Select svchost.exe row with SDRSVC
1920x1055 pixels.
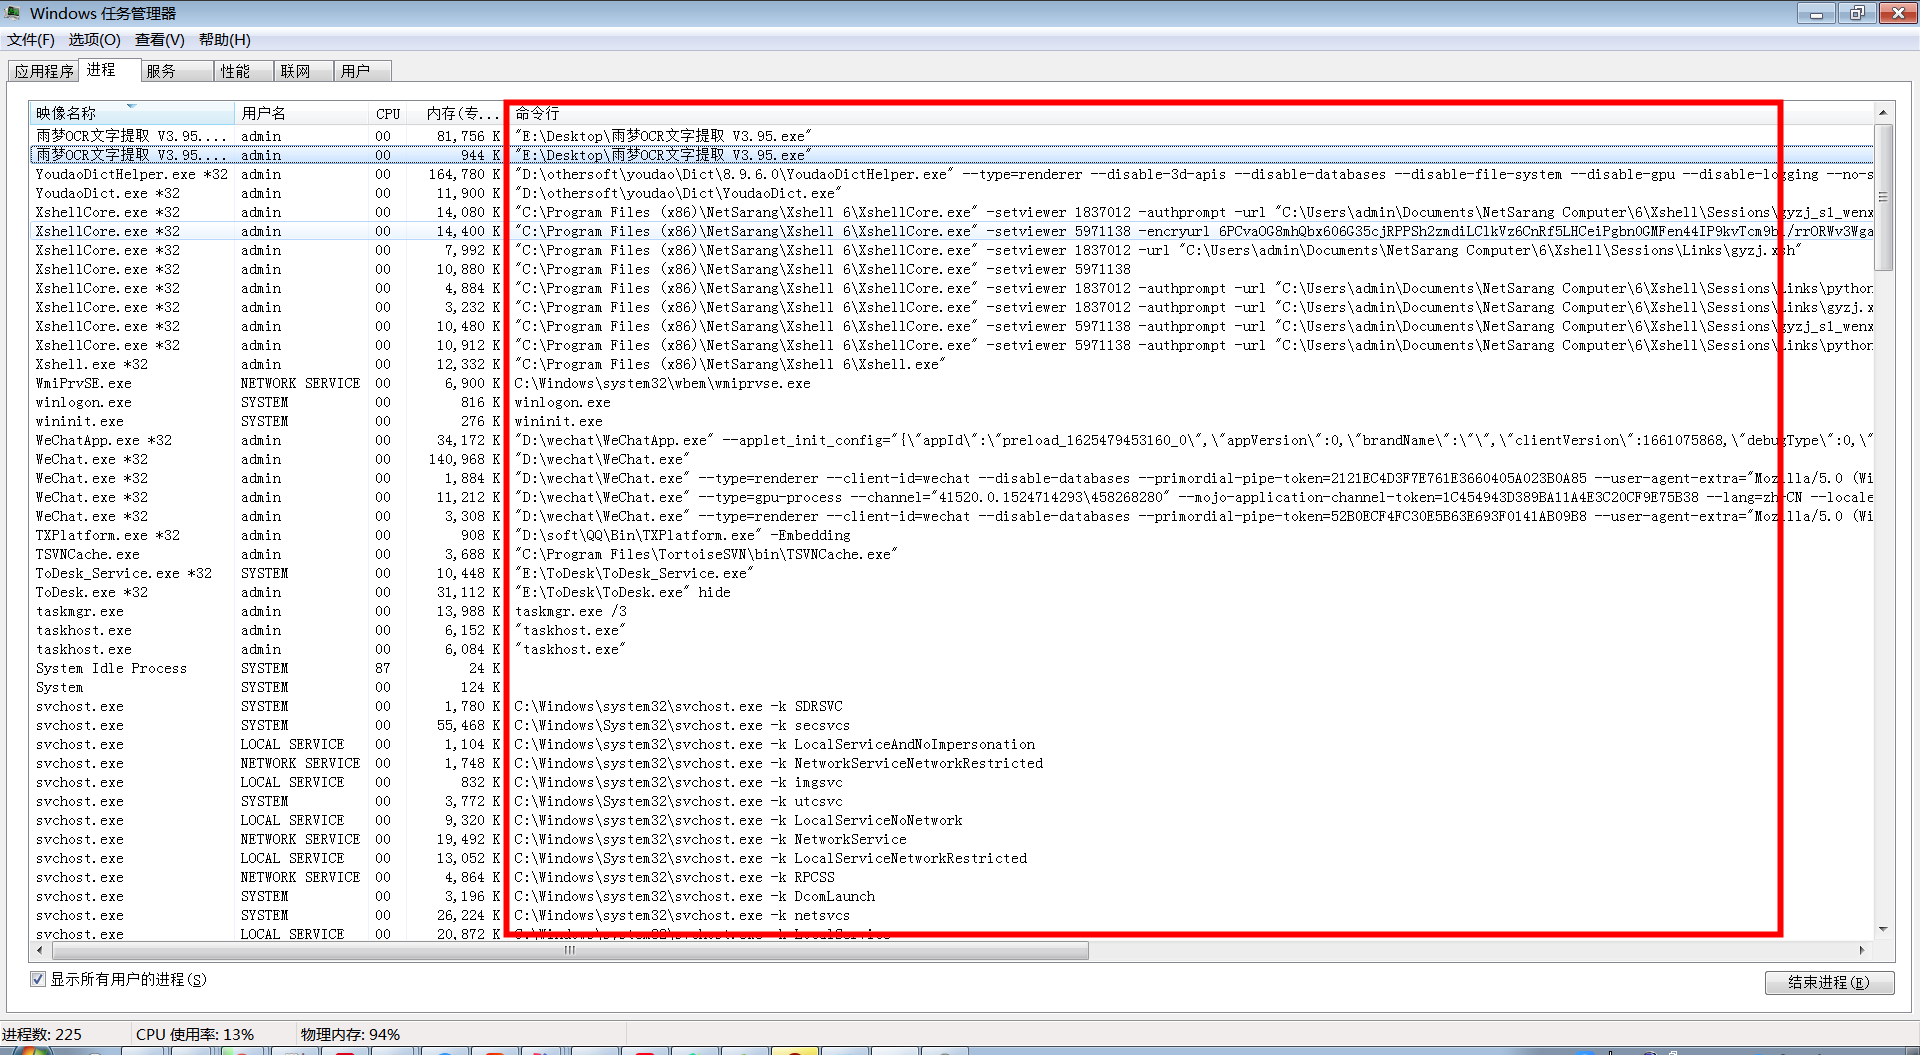(952, 706)
